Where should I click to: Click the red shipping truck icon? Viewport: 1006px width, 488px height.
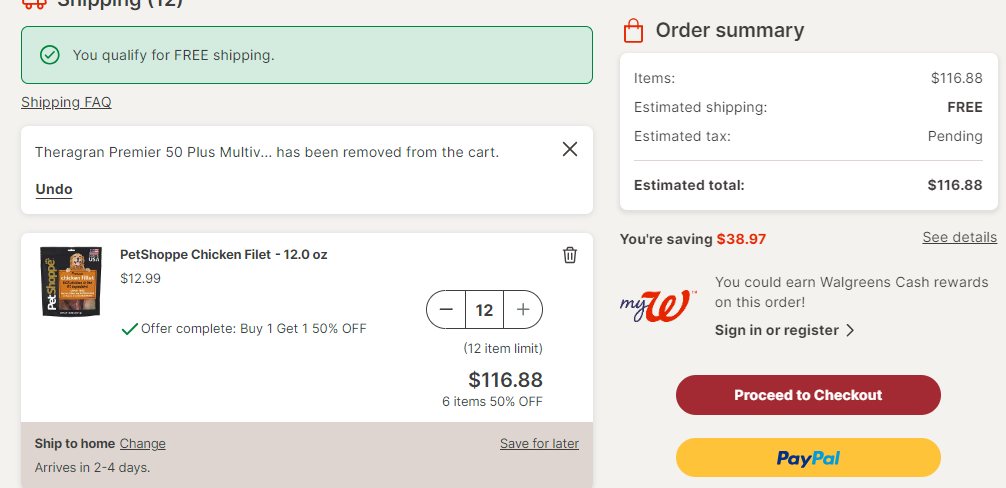pos(34,3)
